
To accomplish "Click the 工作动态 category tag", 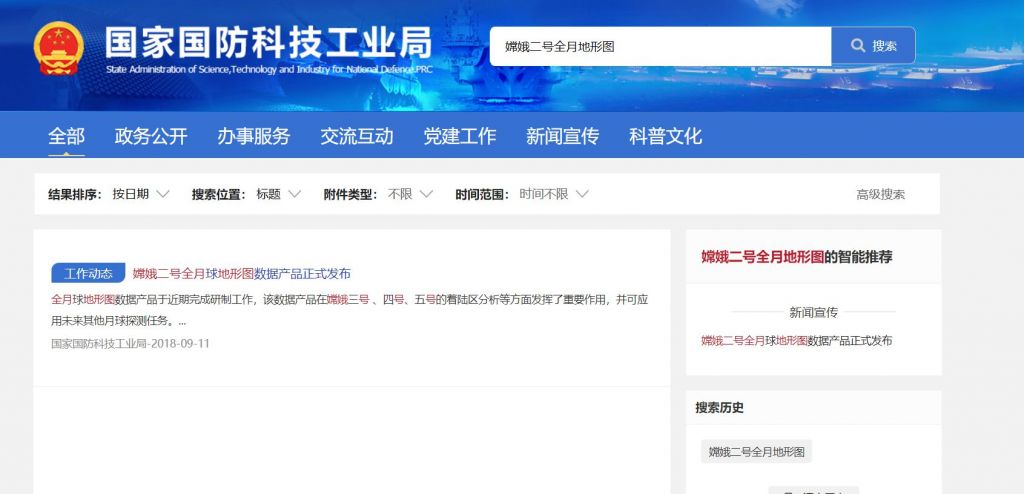I will coord(88,273).
